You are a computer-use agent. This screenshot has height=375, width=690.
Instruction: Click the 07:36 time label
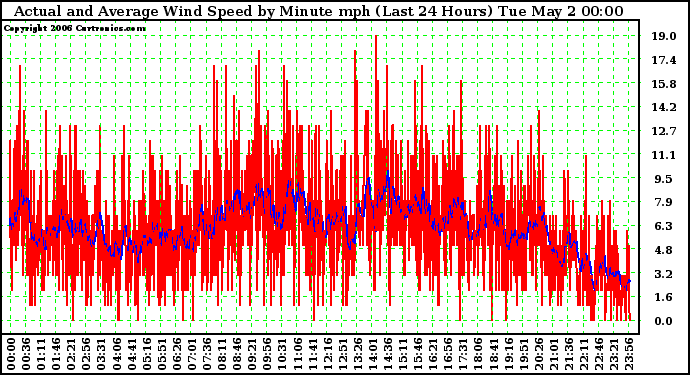pos(206,354)
